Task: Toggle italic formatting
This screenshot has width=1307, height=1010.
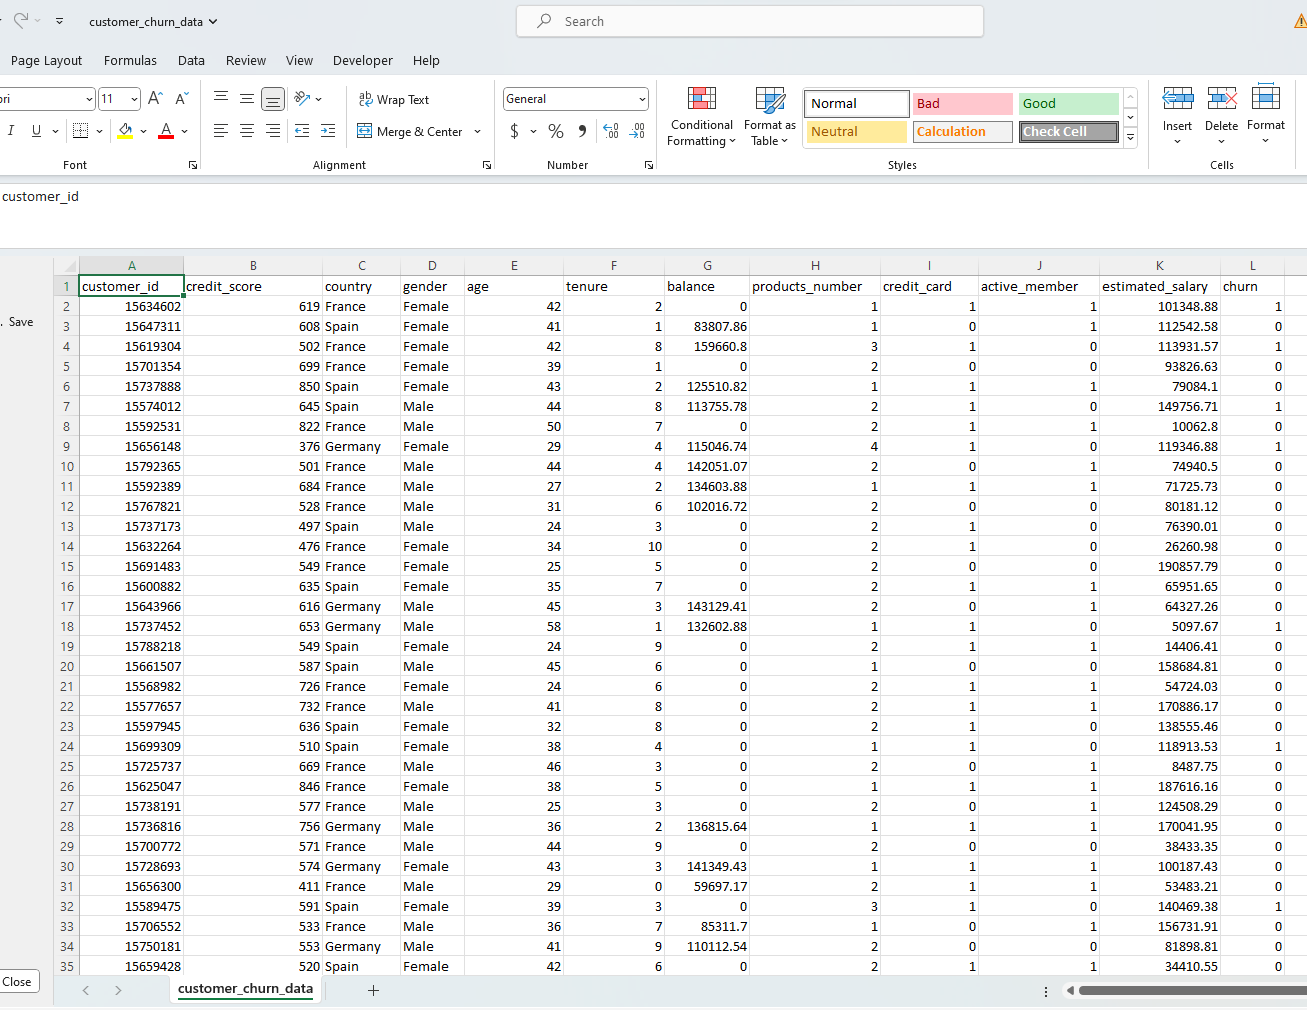Action: coord(13,131)
